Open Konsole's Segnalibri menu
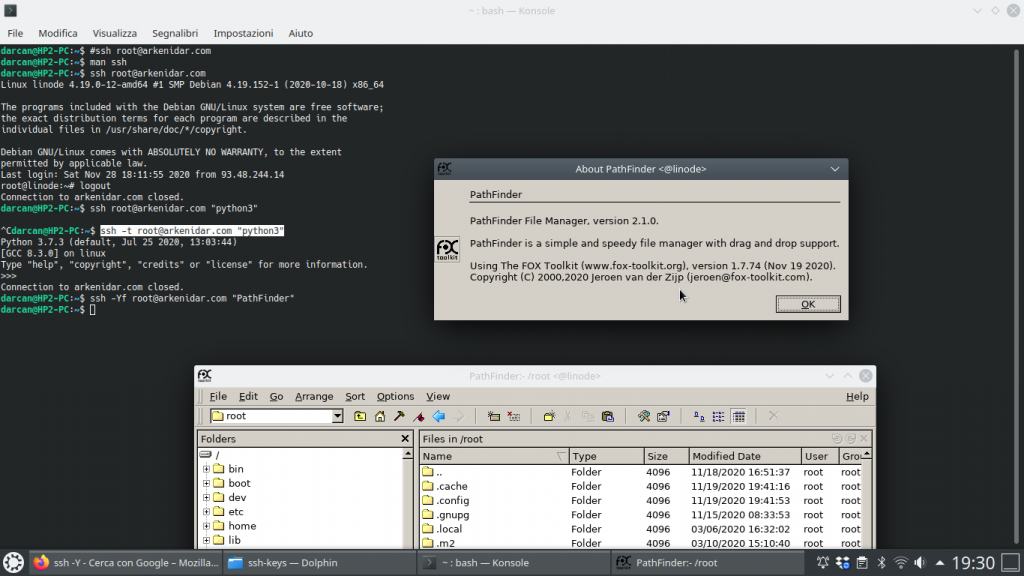Image resolution: width=1024 pixels, height=576 pixels. coord(175,33)
